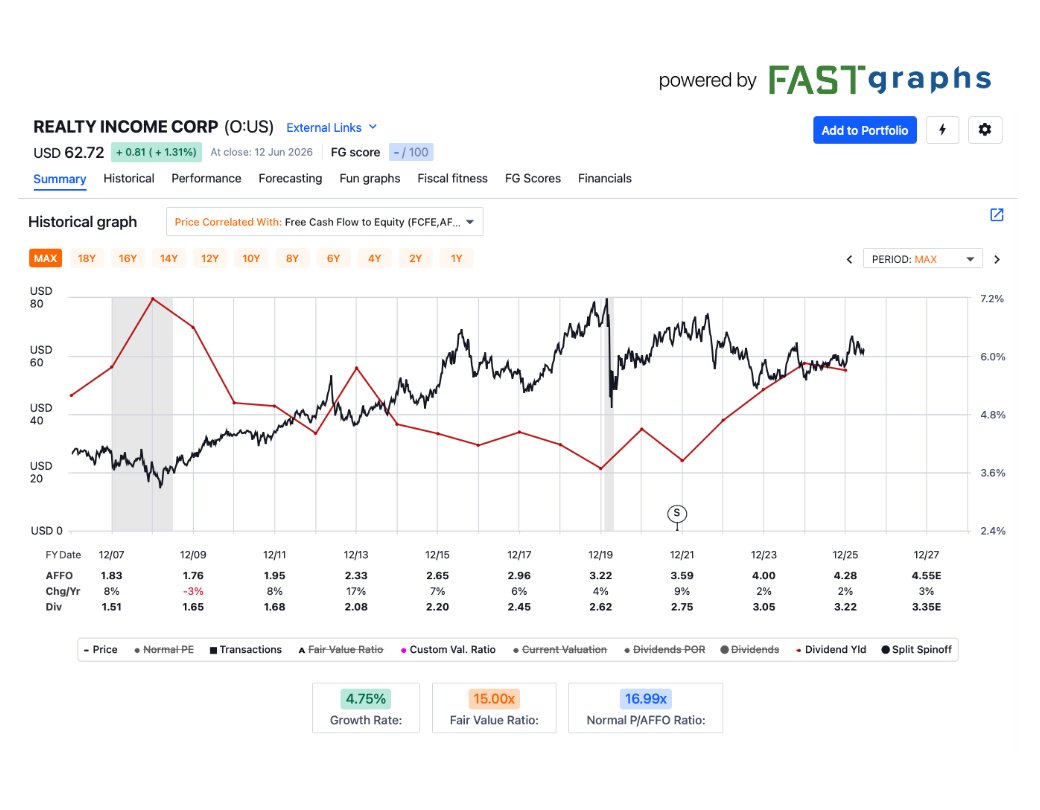The height and width of the screenshot is (810, 1040).
Task: Toggle Dividends POR legend item
Action: pyautogui.click(x=665, y=649)
